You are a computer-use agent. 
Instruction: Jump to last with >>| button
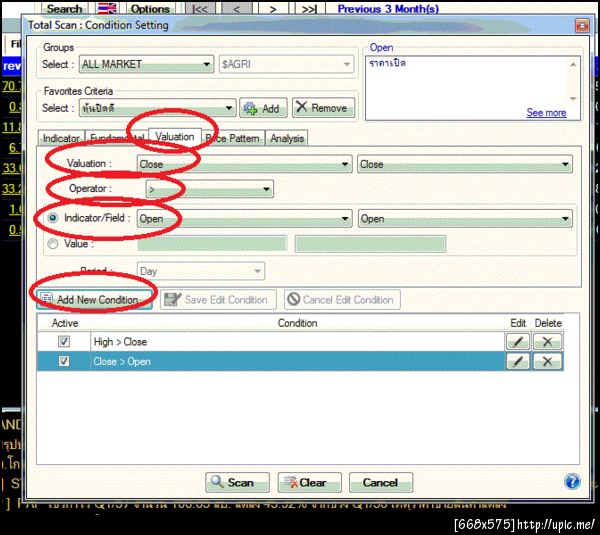309,8
